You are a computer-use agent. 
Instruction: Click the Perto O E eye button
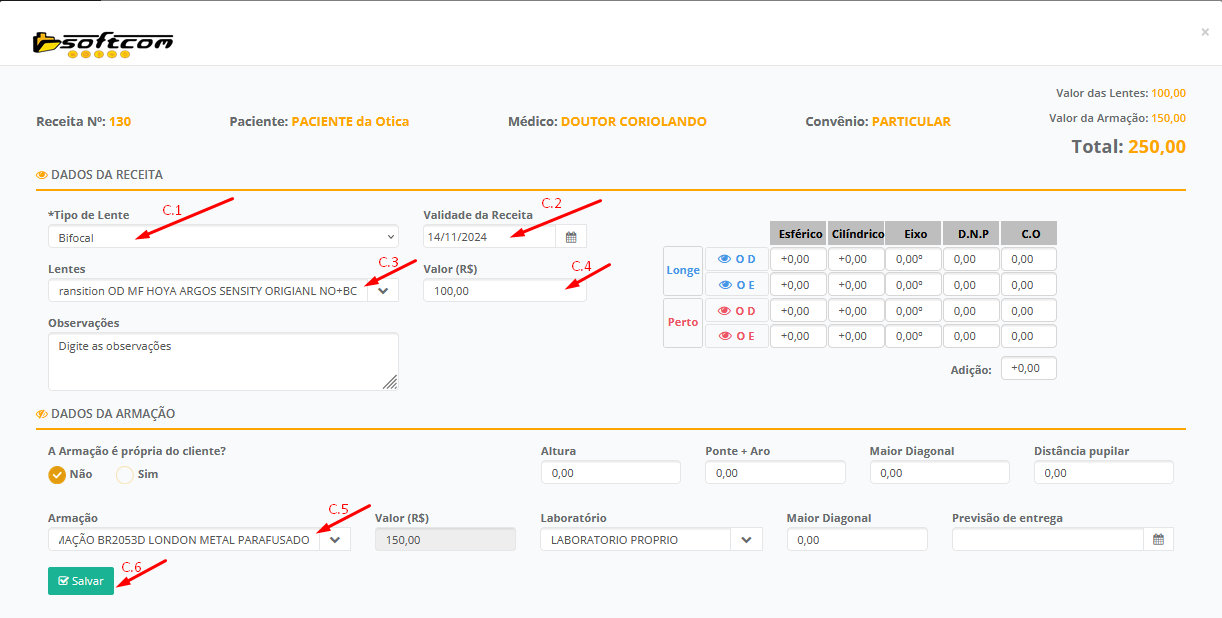[736, 337]
